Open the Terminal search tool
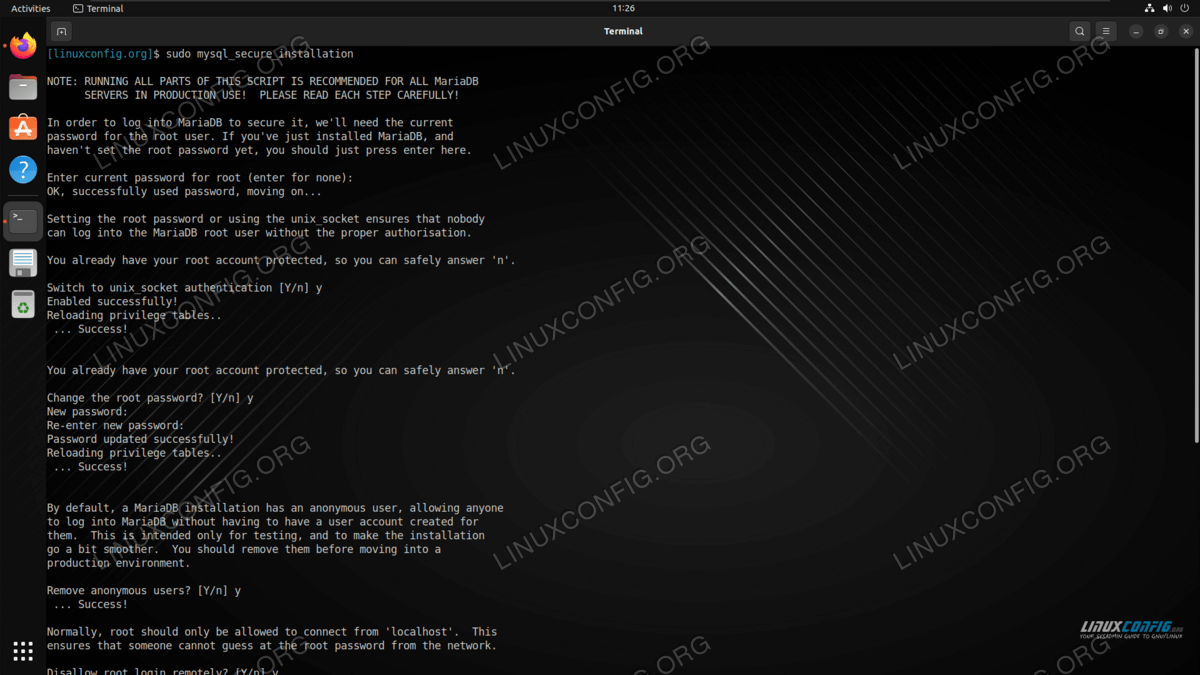Screen dimensions: 1200x675 tap(1080, 31)
